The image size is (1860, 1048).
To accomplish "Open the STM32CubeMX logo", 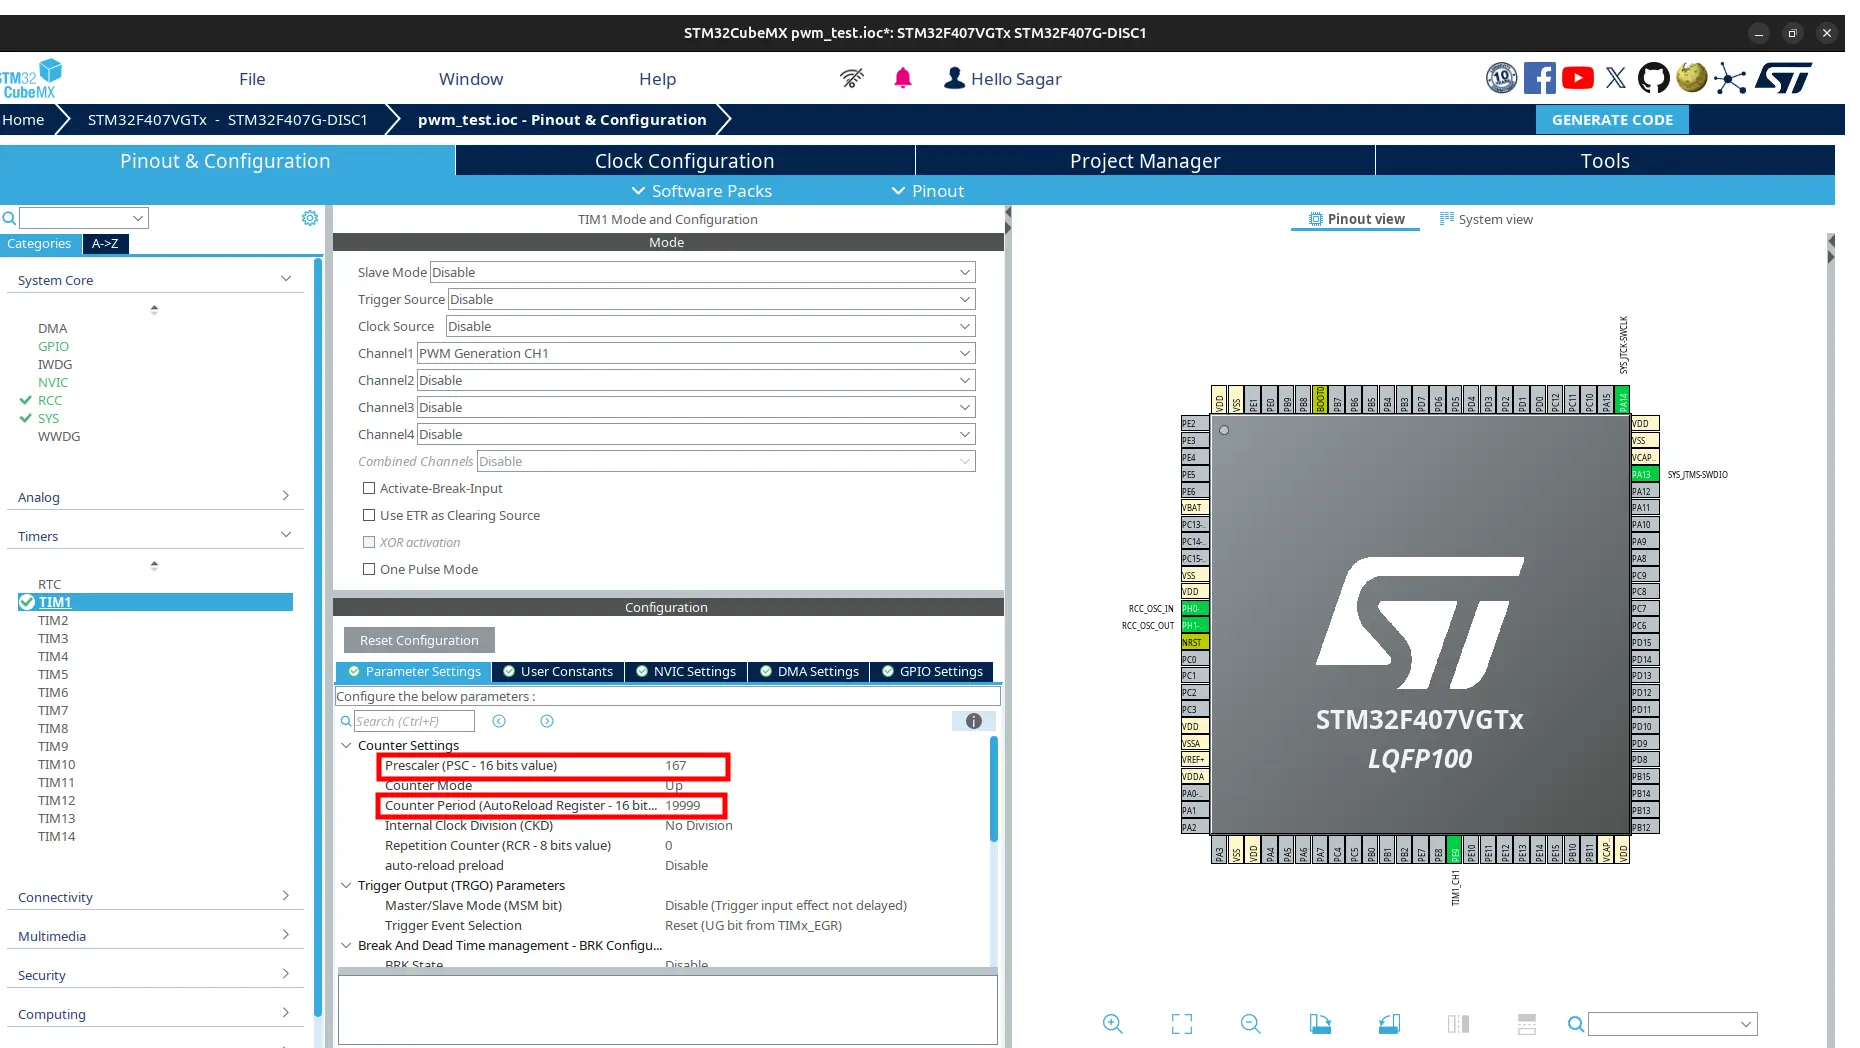I will point(31,78).
